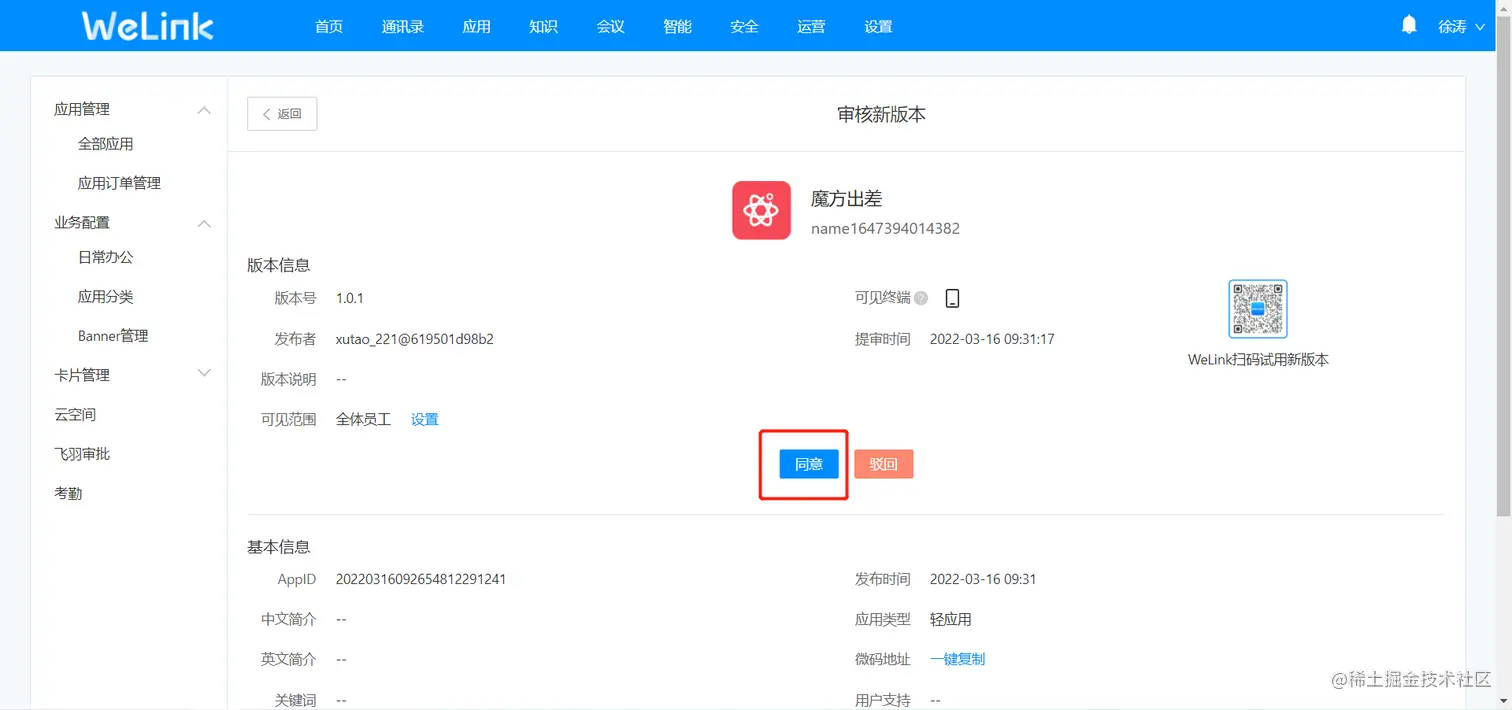Click the 同意 approval button
The width and height of the screenshot is (1512, 710).
point(806,463)
